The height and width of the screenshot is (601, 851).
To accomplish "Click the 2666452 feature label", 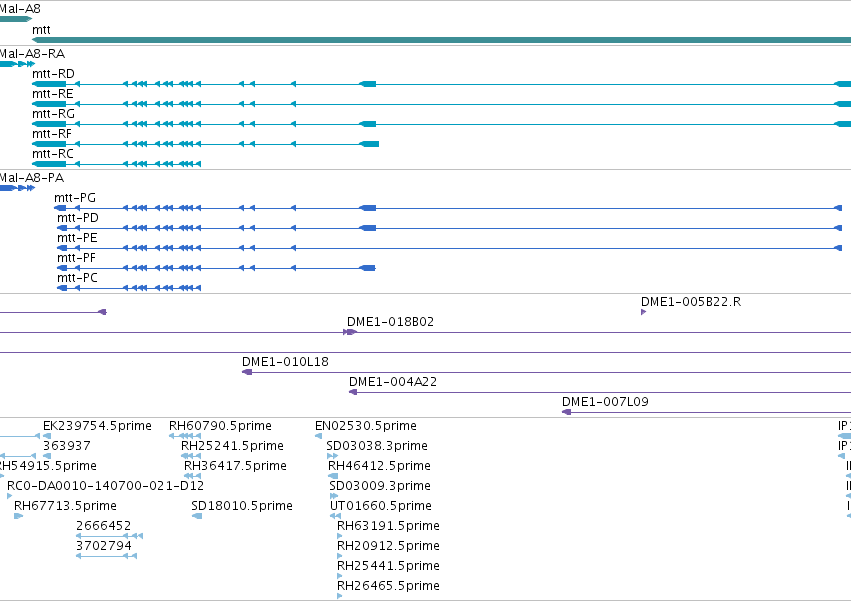I will 104,526.
